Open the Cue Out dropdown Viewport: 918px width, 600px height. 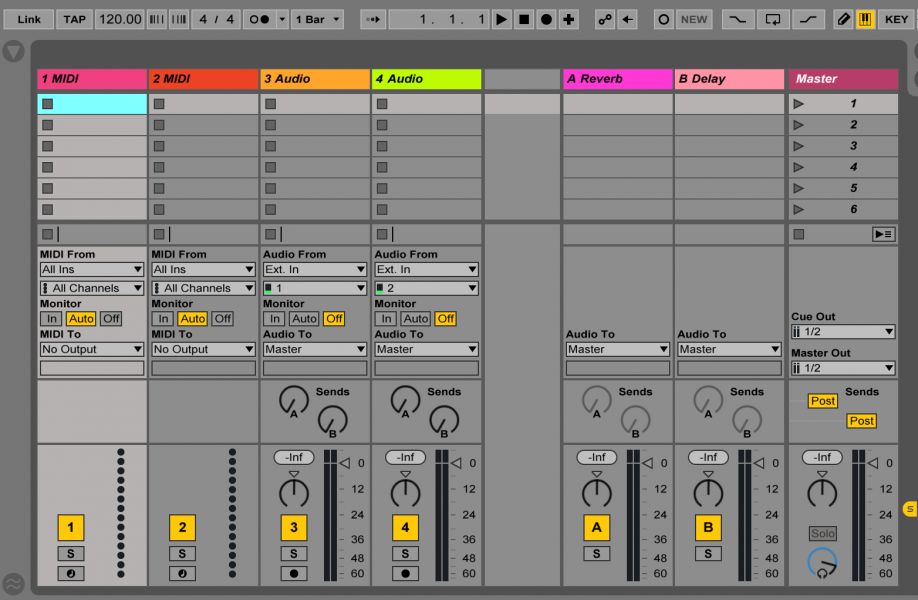[842, 332]
